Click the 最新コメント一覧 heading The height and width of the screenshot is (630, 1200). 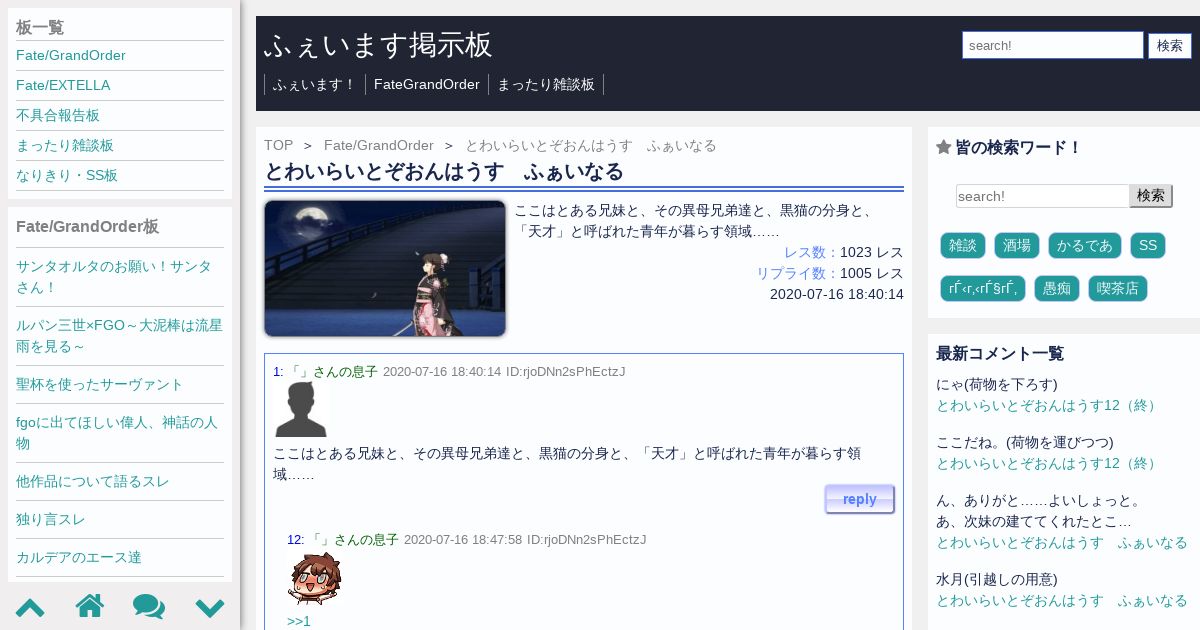1000,353
